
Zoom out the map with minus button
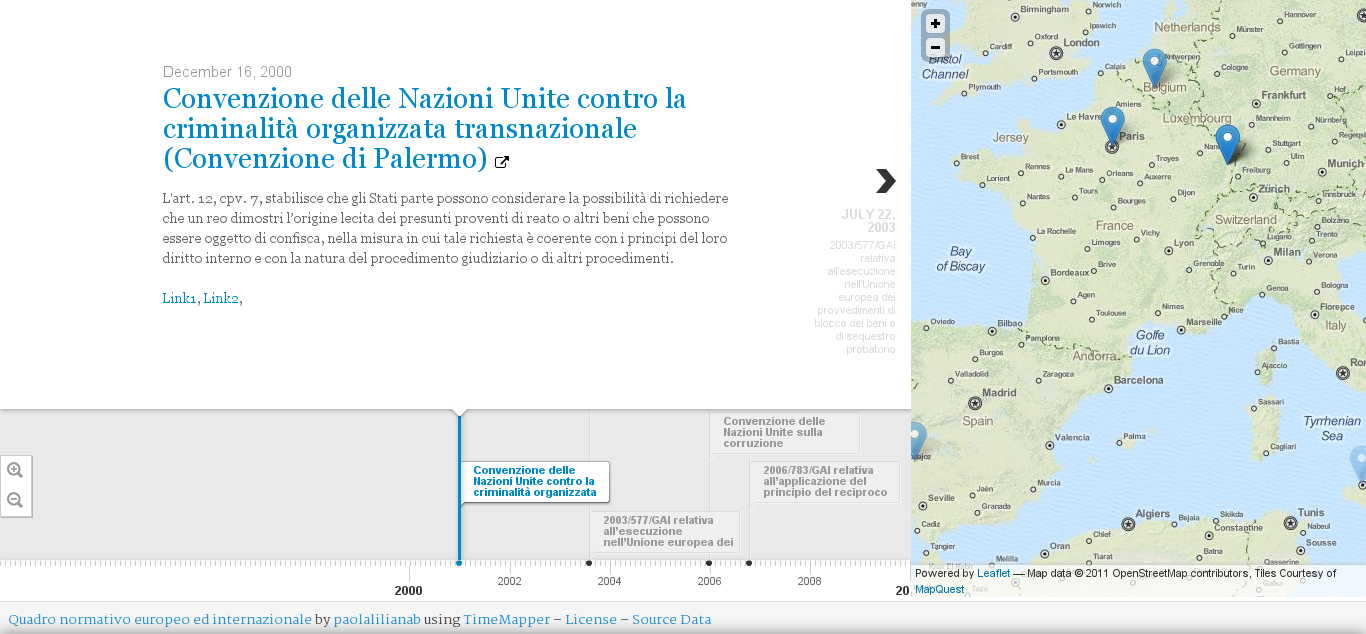[x=935, y=48]
